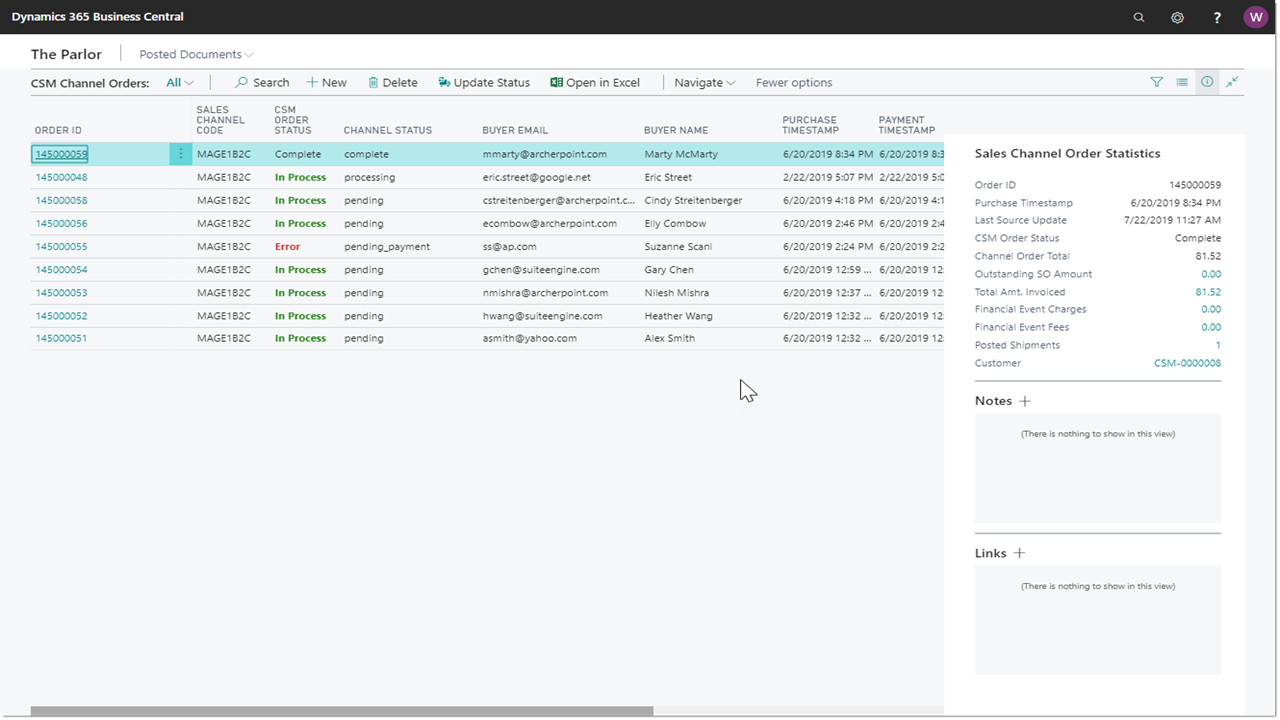
Task: Open order 145000059 link
Action: 61,154
